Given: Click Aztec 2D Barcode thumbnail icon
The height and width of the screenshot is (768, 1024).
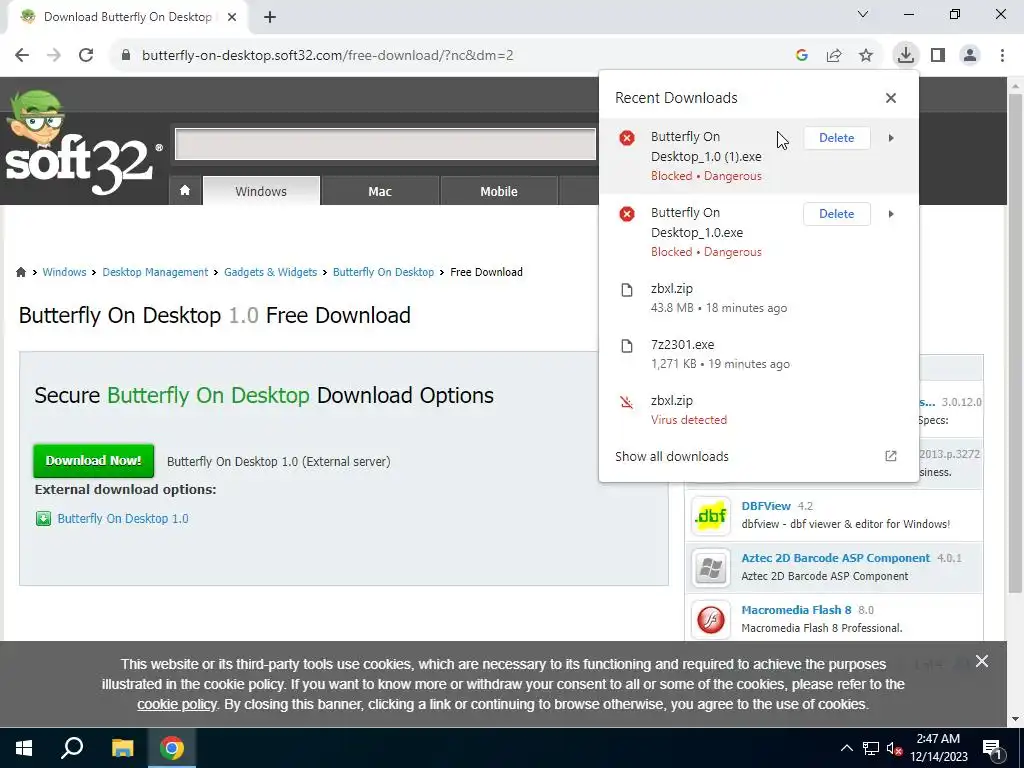Looking at the screenshot, I should coord(711,568).
